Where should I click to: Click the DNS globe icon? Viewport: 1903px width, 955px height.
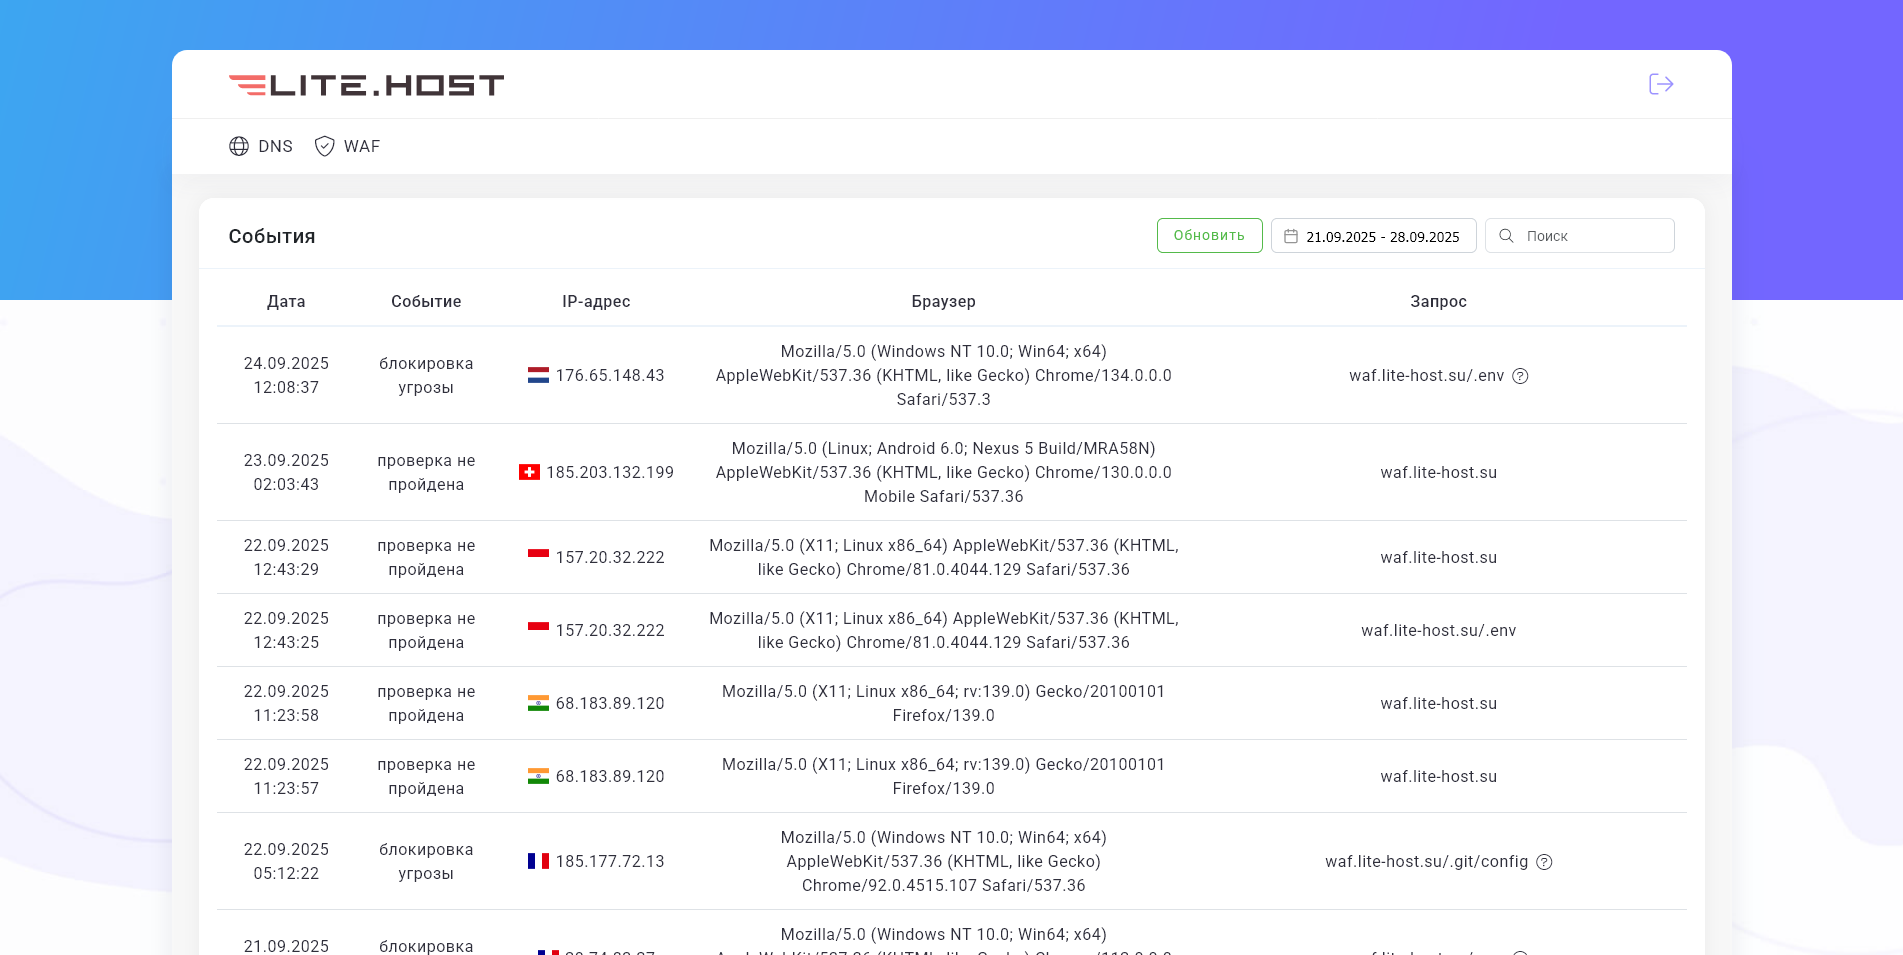pos(239,146)
